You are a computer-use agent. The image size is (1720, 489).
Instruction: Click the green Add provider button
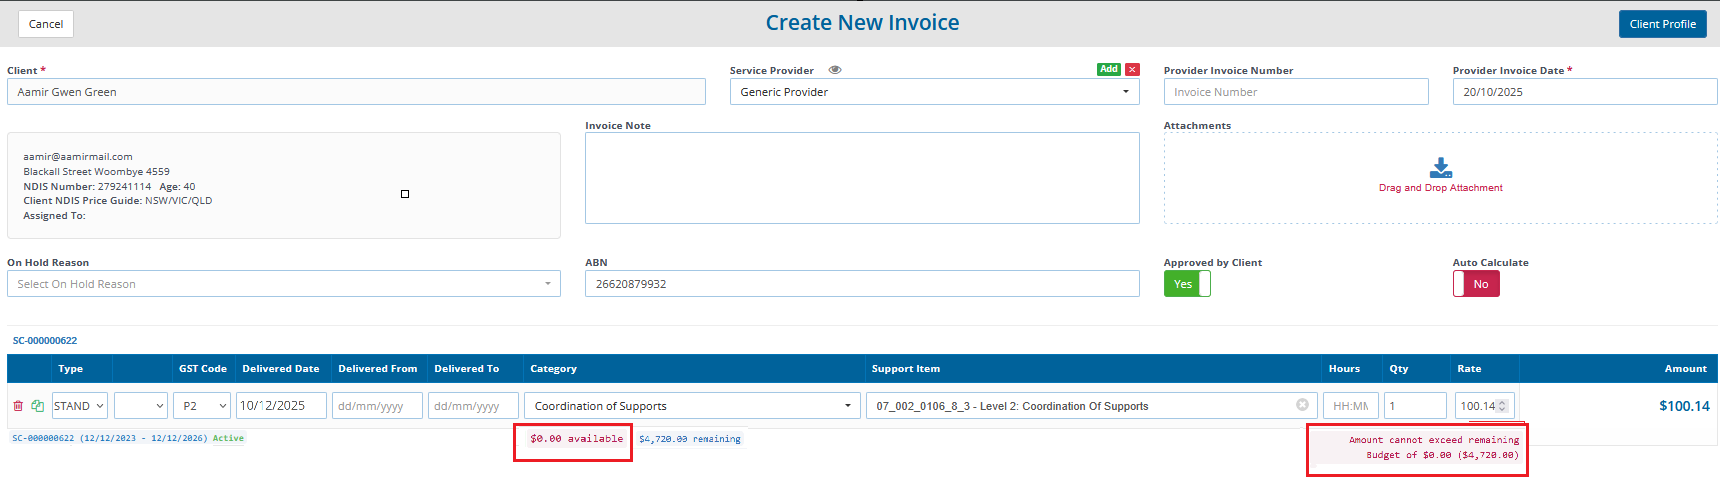tap(1108, 70)
